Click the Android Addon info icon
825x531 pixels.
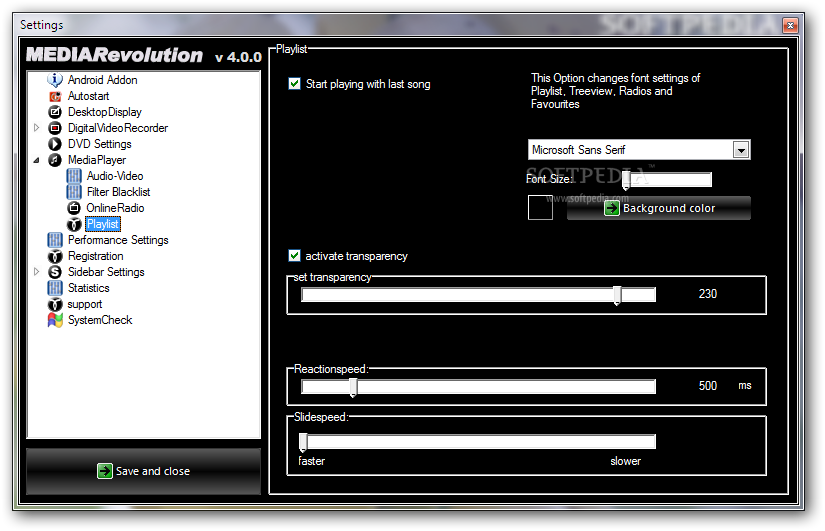pos(55,80)
